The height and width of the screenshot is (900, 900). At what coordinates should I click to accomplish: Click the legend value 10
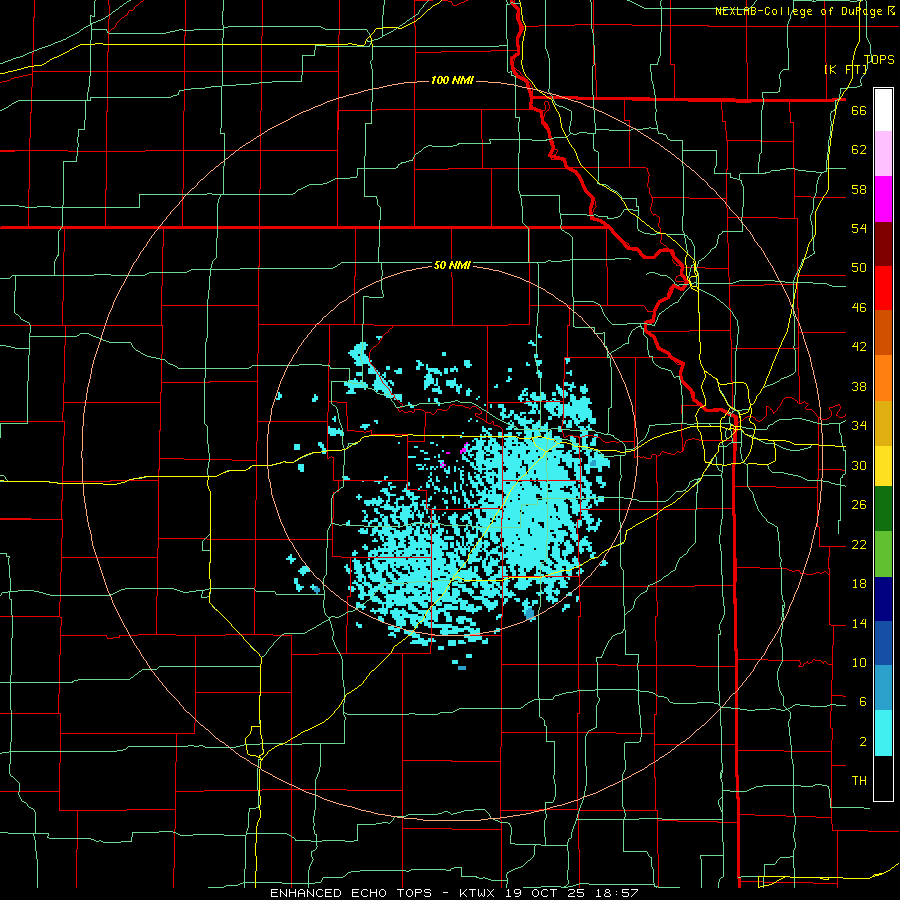tap(859, 662)
